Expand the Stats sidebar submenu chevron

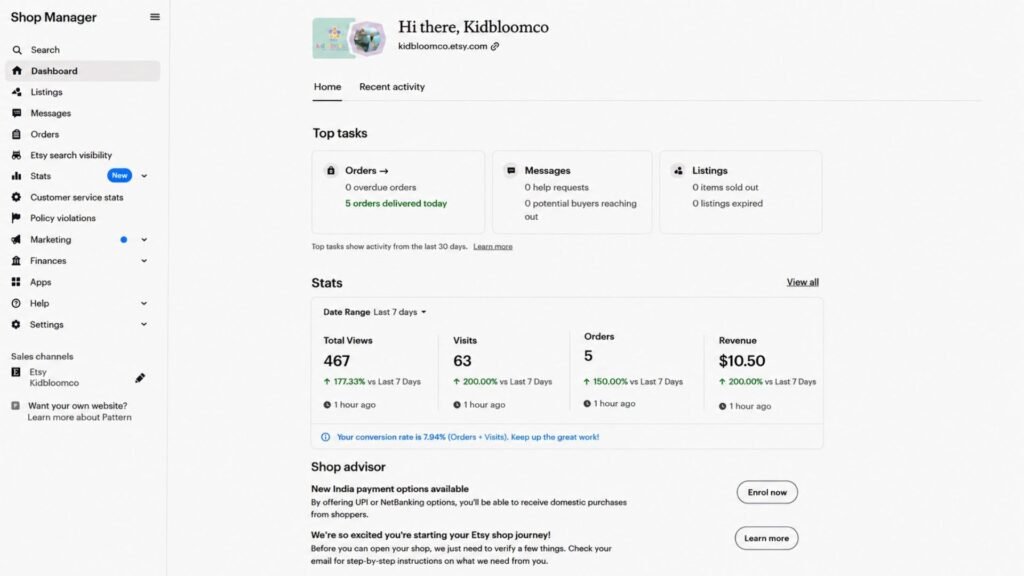tap(144, 176)
